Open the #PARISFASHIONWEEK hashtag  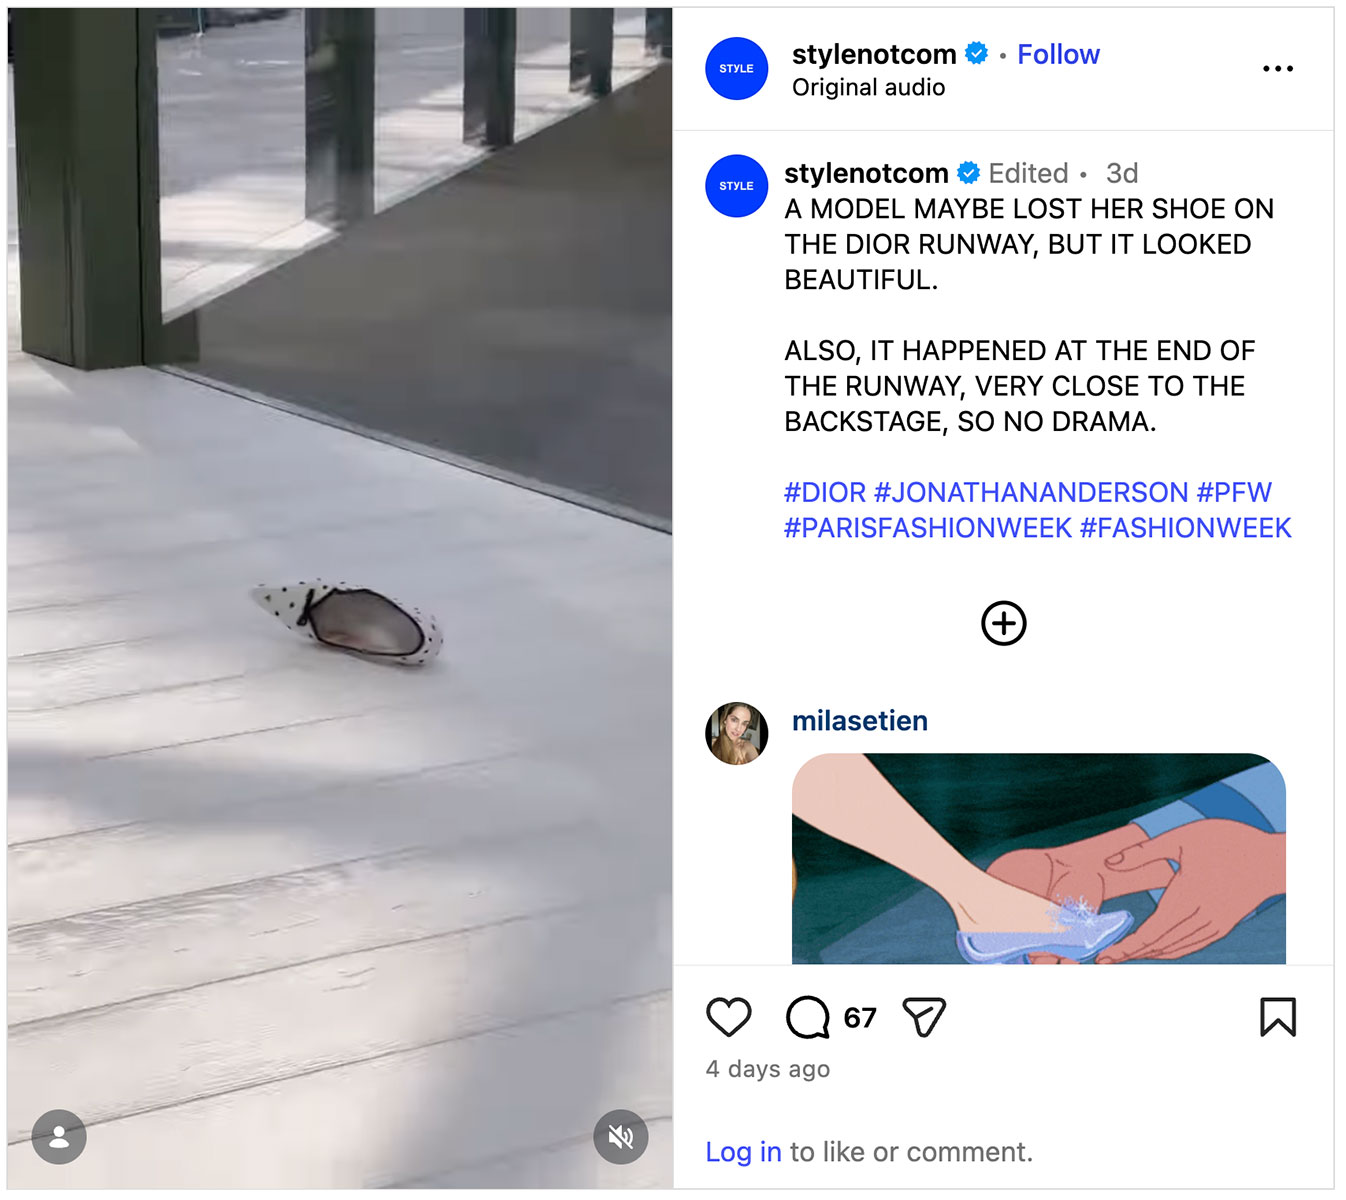click(x=927, y=528)
